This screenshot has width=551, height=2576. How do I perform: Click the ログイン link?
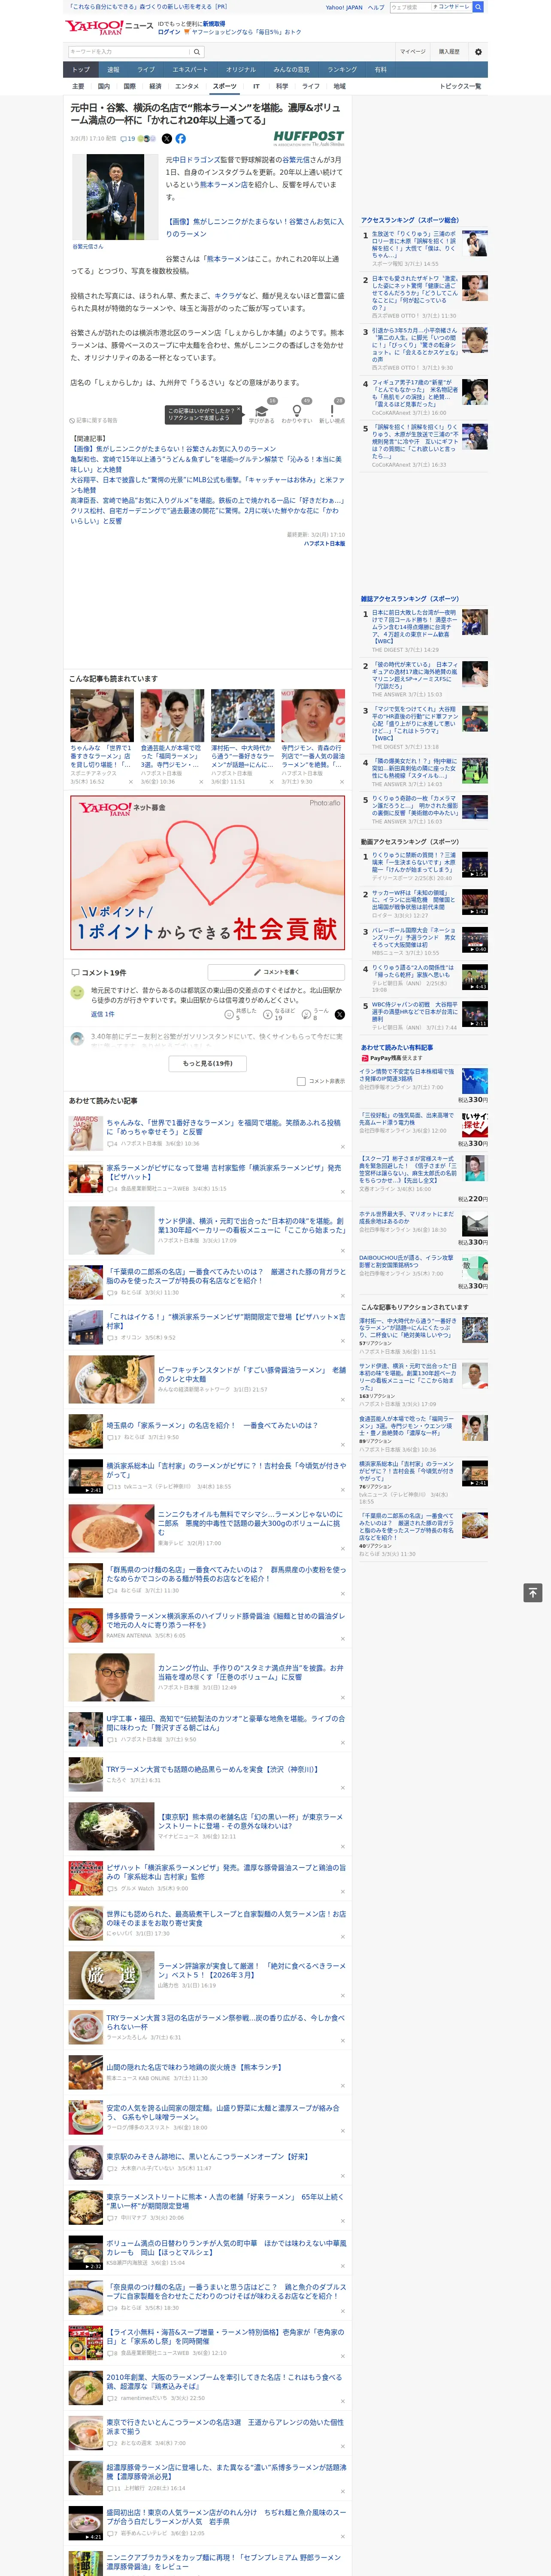pyautogui.click(x=169, y=32)
